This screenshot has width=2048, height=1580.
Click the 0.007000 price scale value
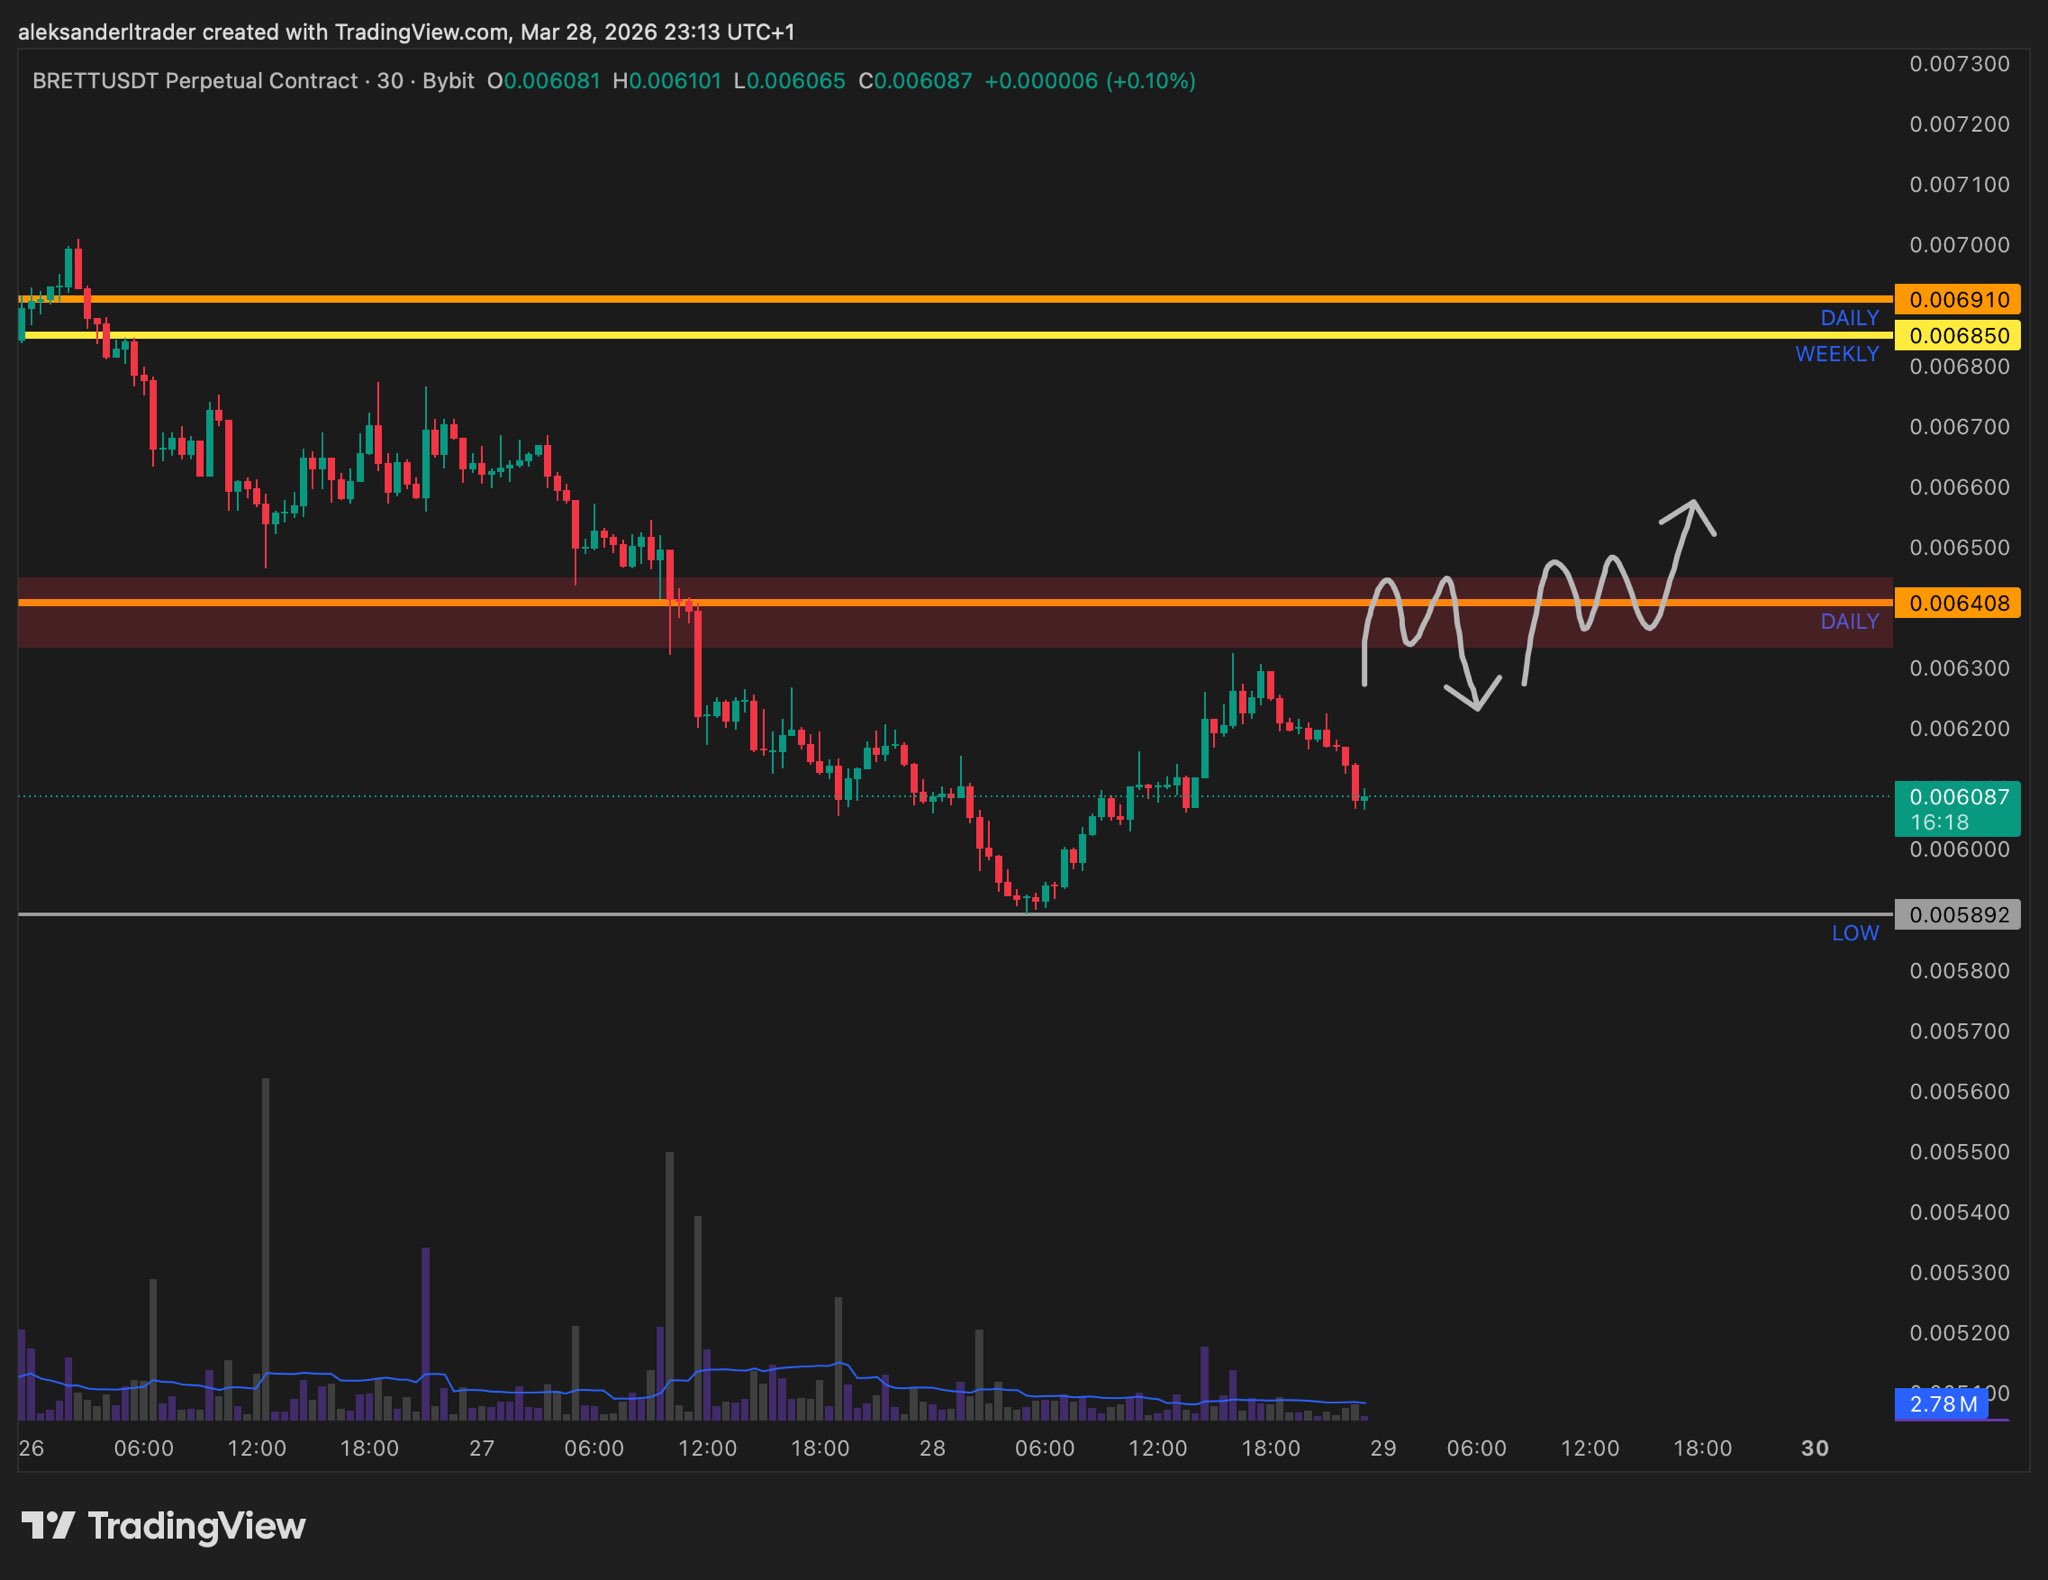(x=1958, y=245)
